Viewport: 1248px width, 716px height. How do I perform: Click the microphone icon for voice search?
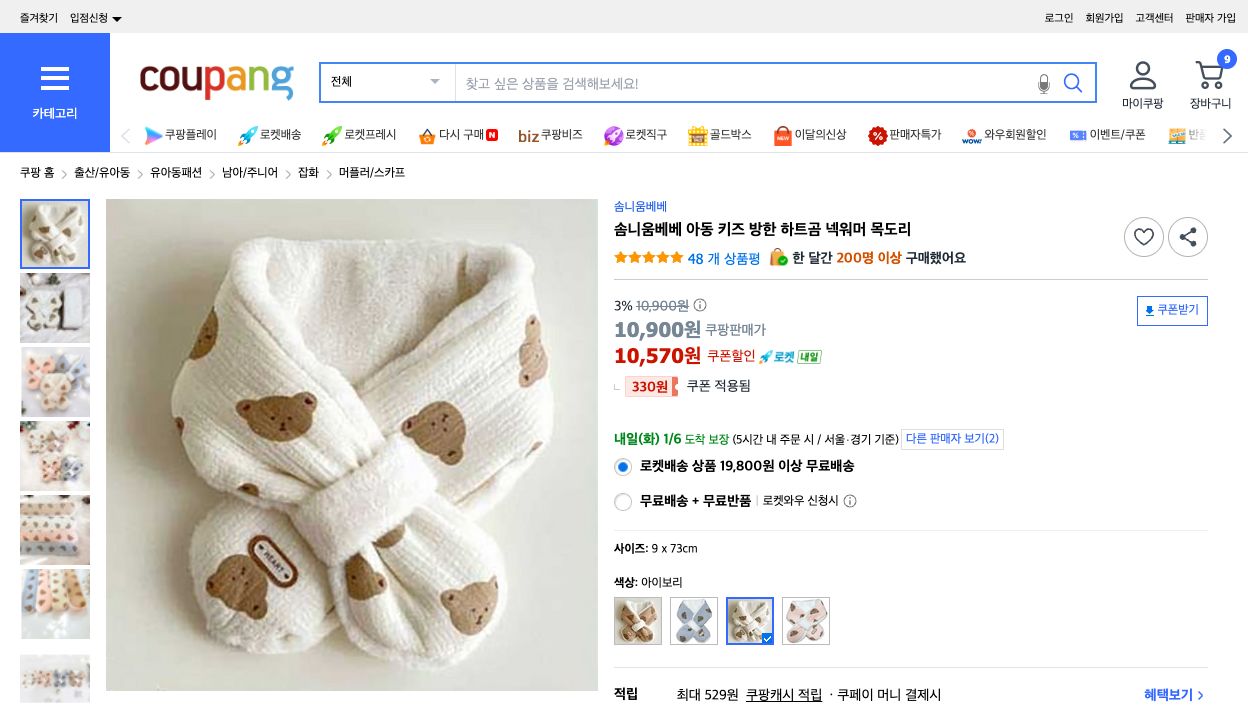(1044, 83)
